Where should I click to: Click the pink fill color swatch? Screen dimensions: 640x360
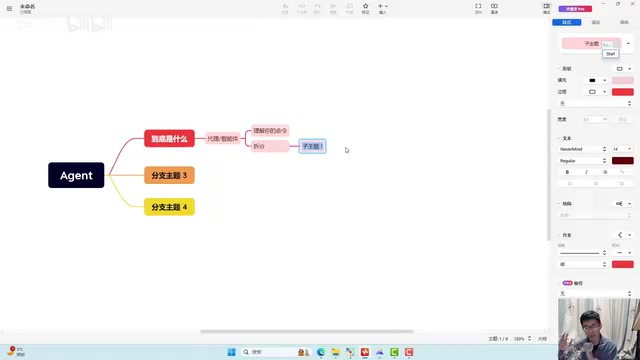(x=622, y=80)
